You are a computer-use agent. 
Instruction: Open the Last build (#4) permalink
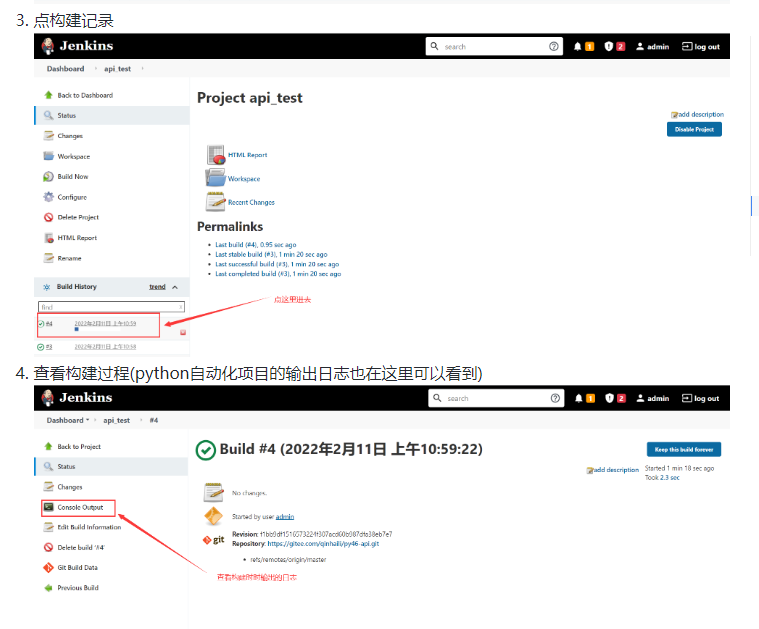coord(256,245)
